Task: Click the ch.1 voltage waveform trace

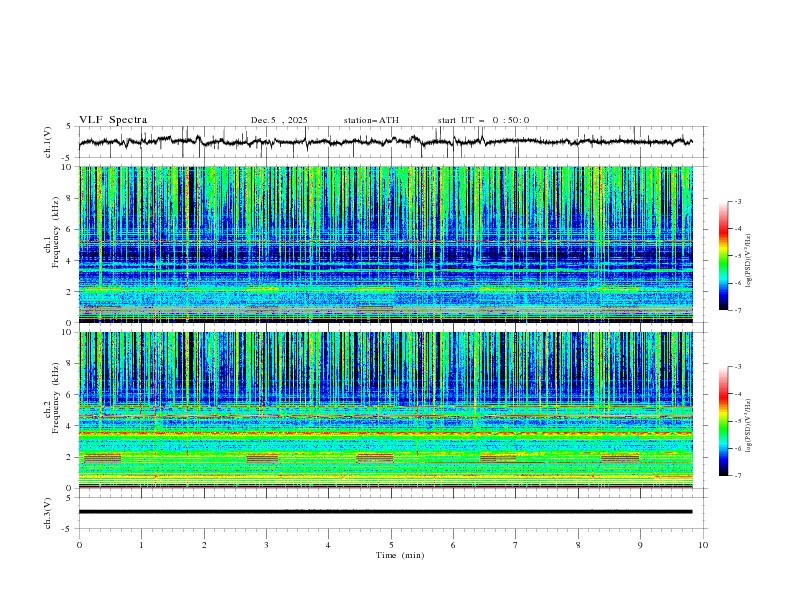Action: [385, 142]
